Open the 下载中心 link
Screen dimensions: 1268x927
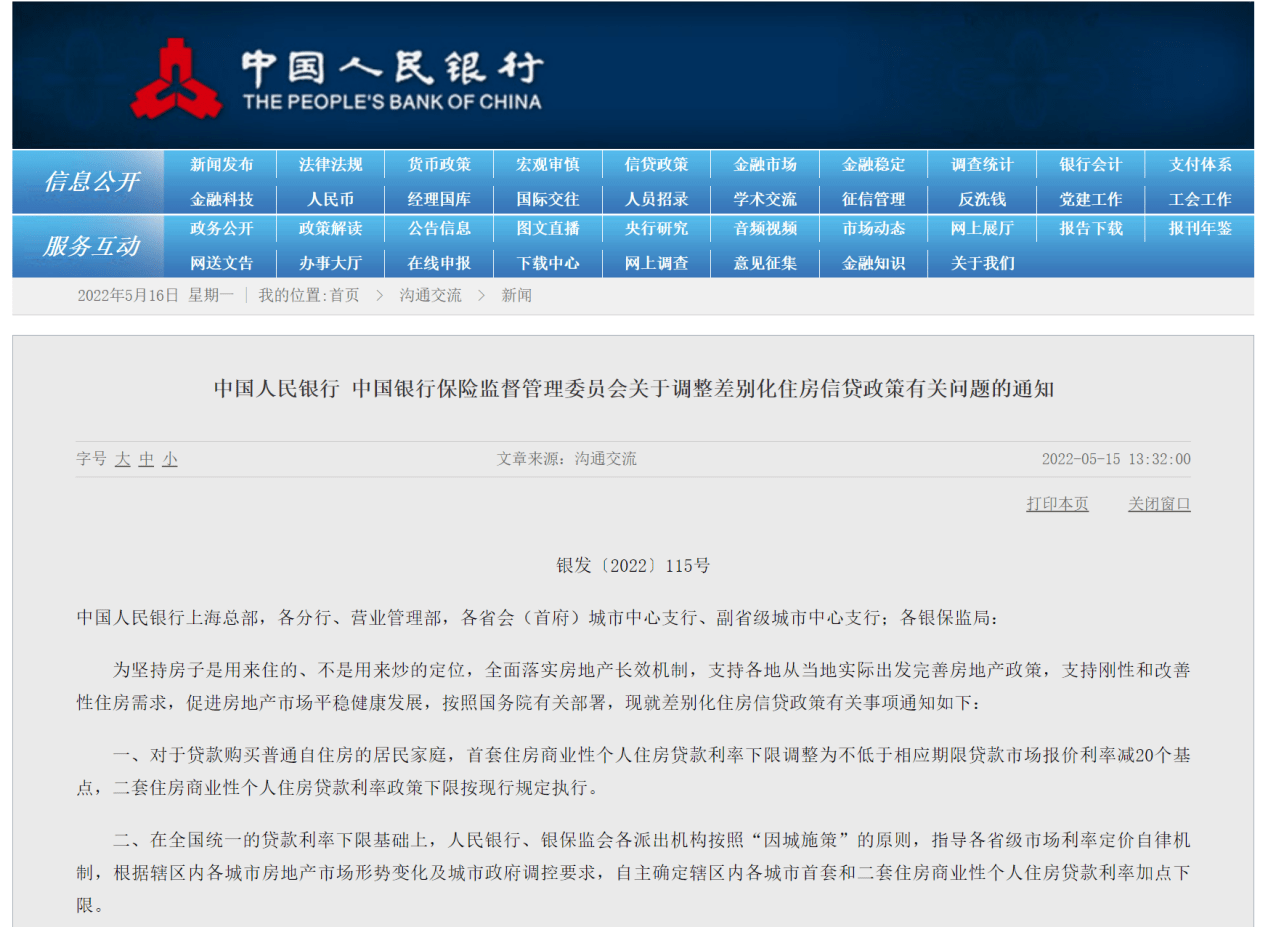click(548, 263)
